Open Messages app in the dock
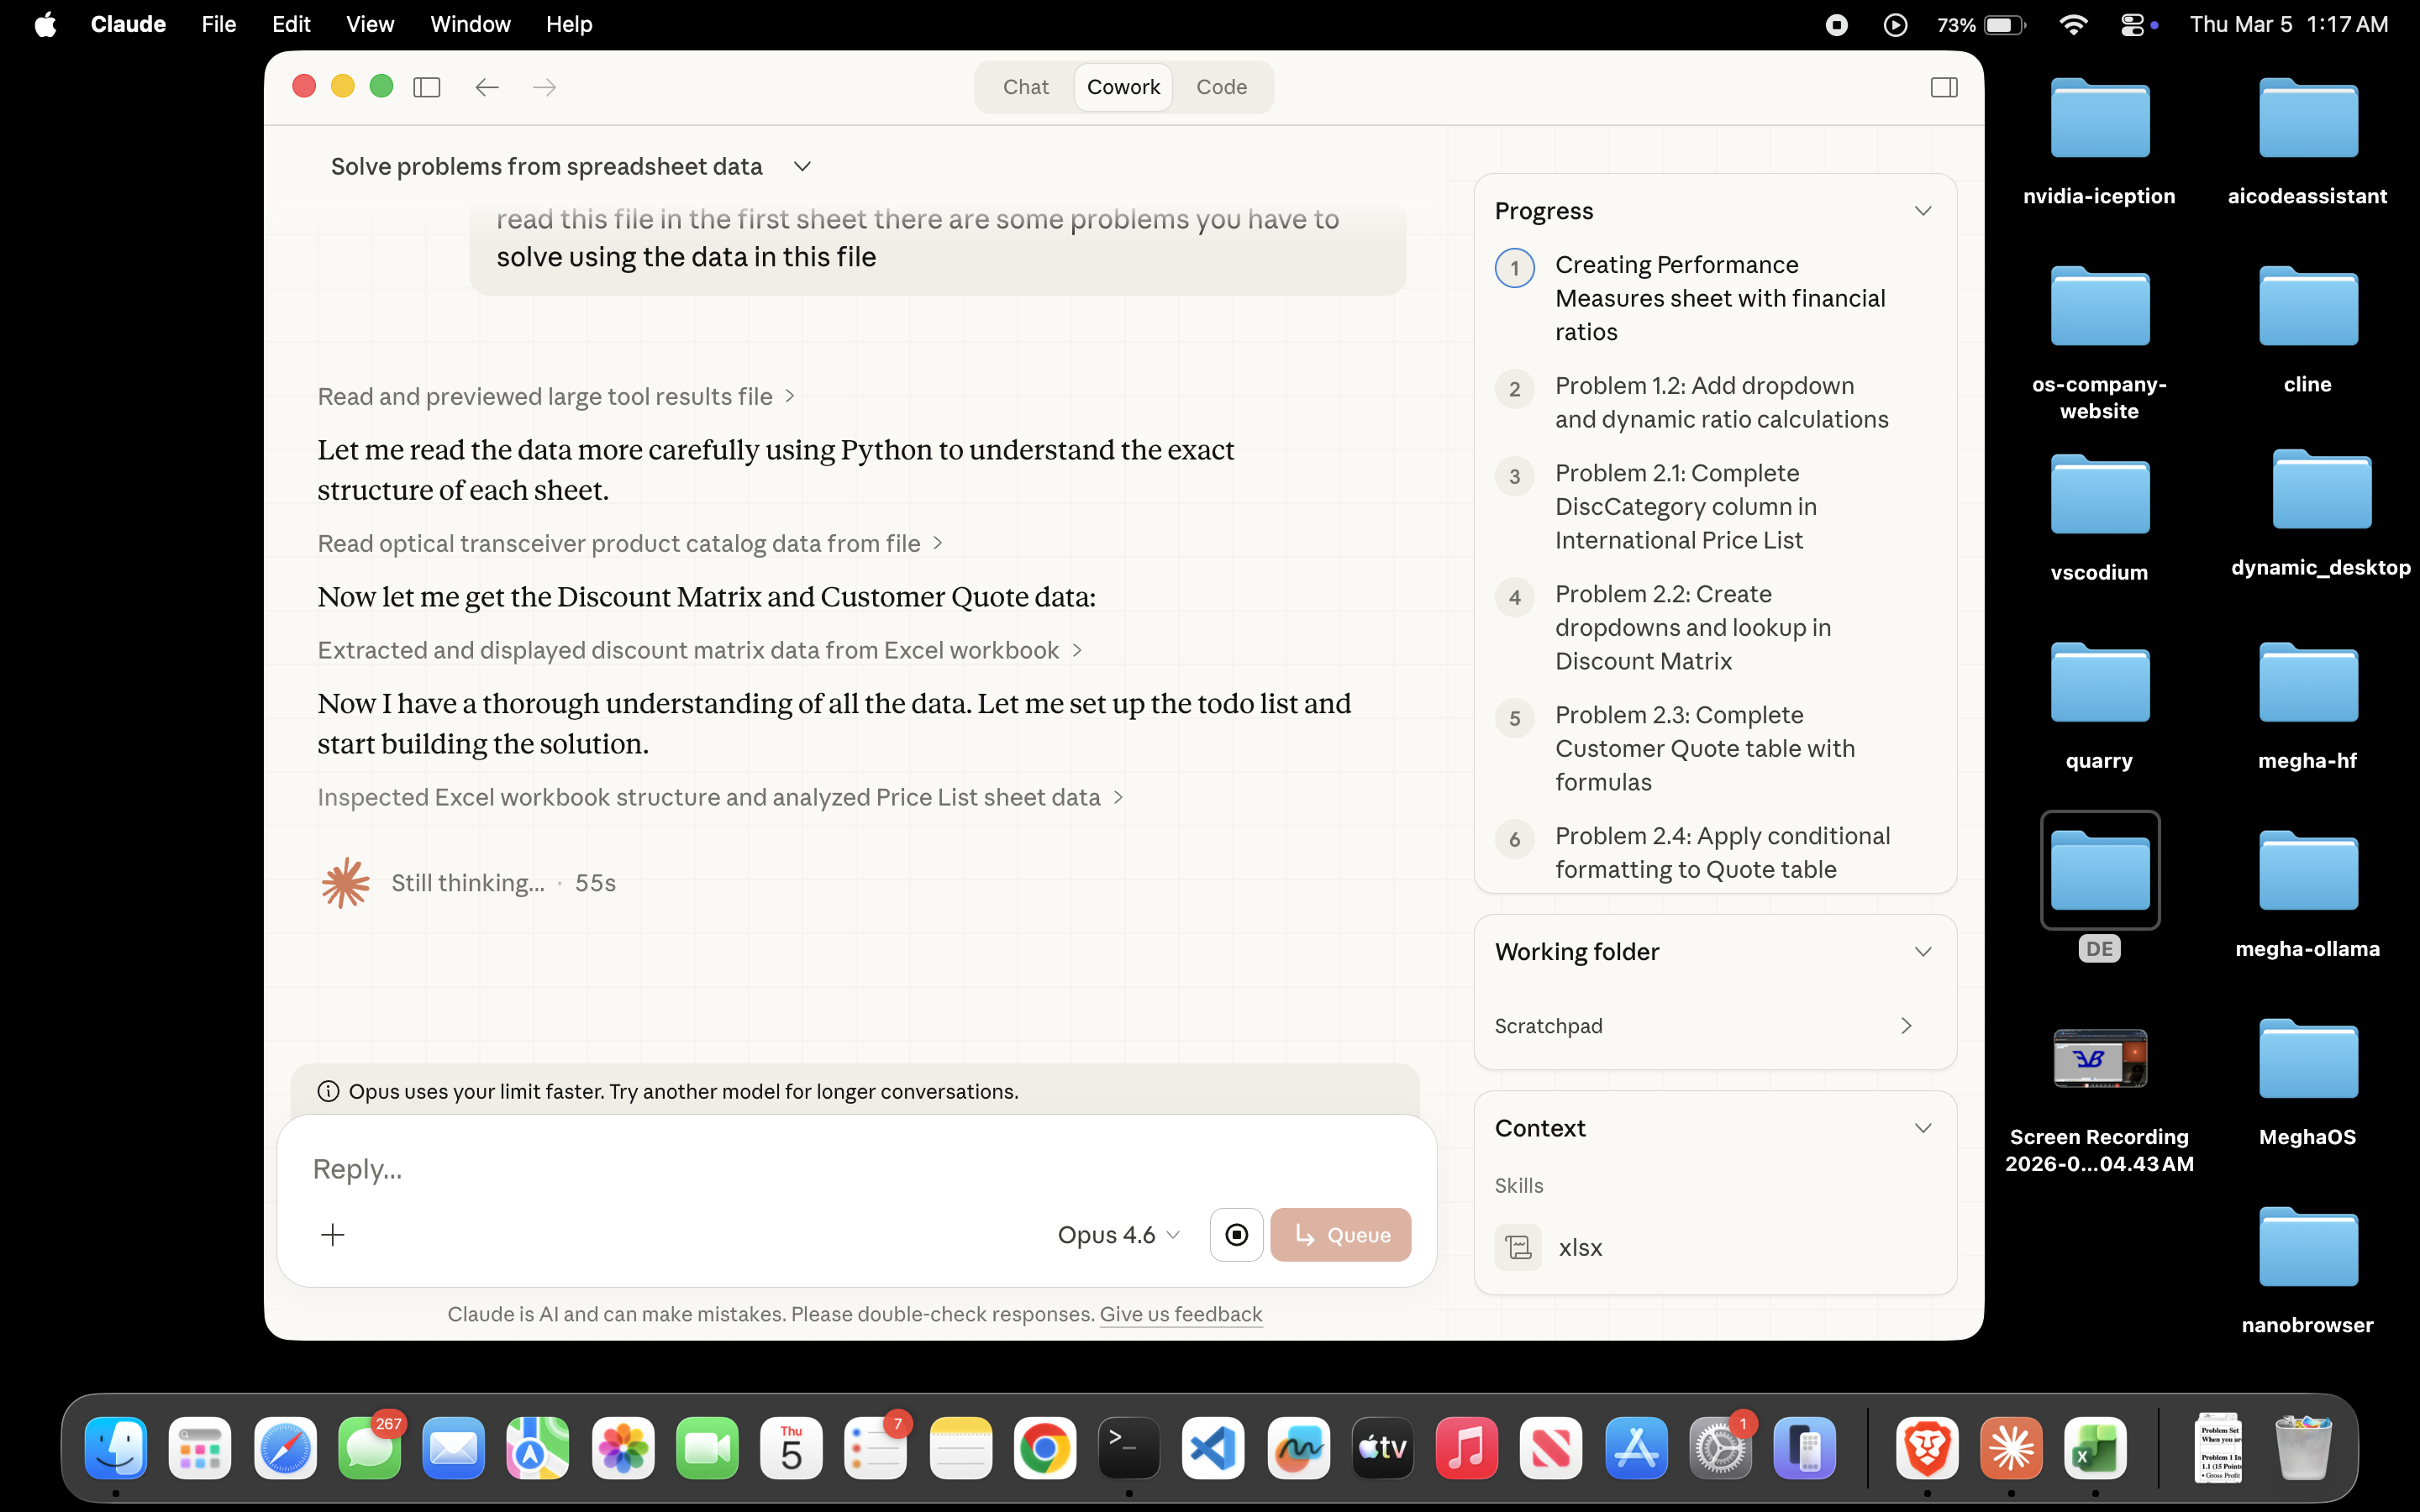The width and height of the screenshot is (2420, 1512). [x=369, y=1448]
